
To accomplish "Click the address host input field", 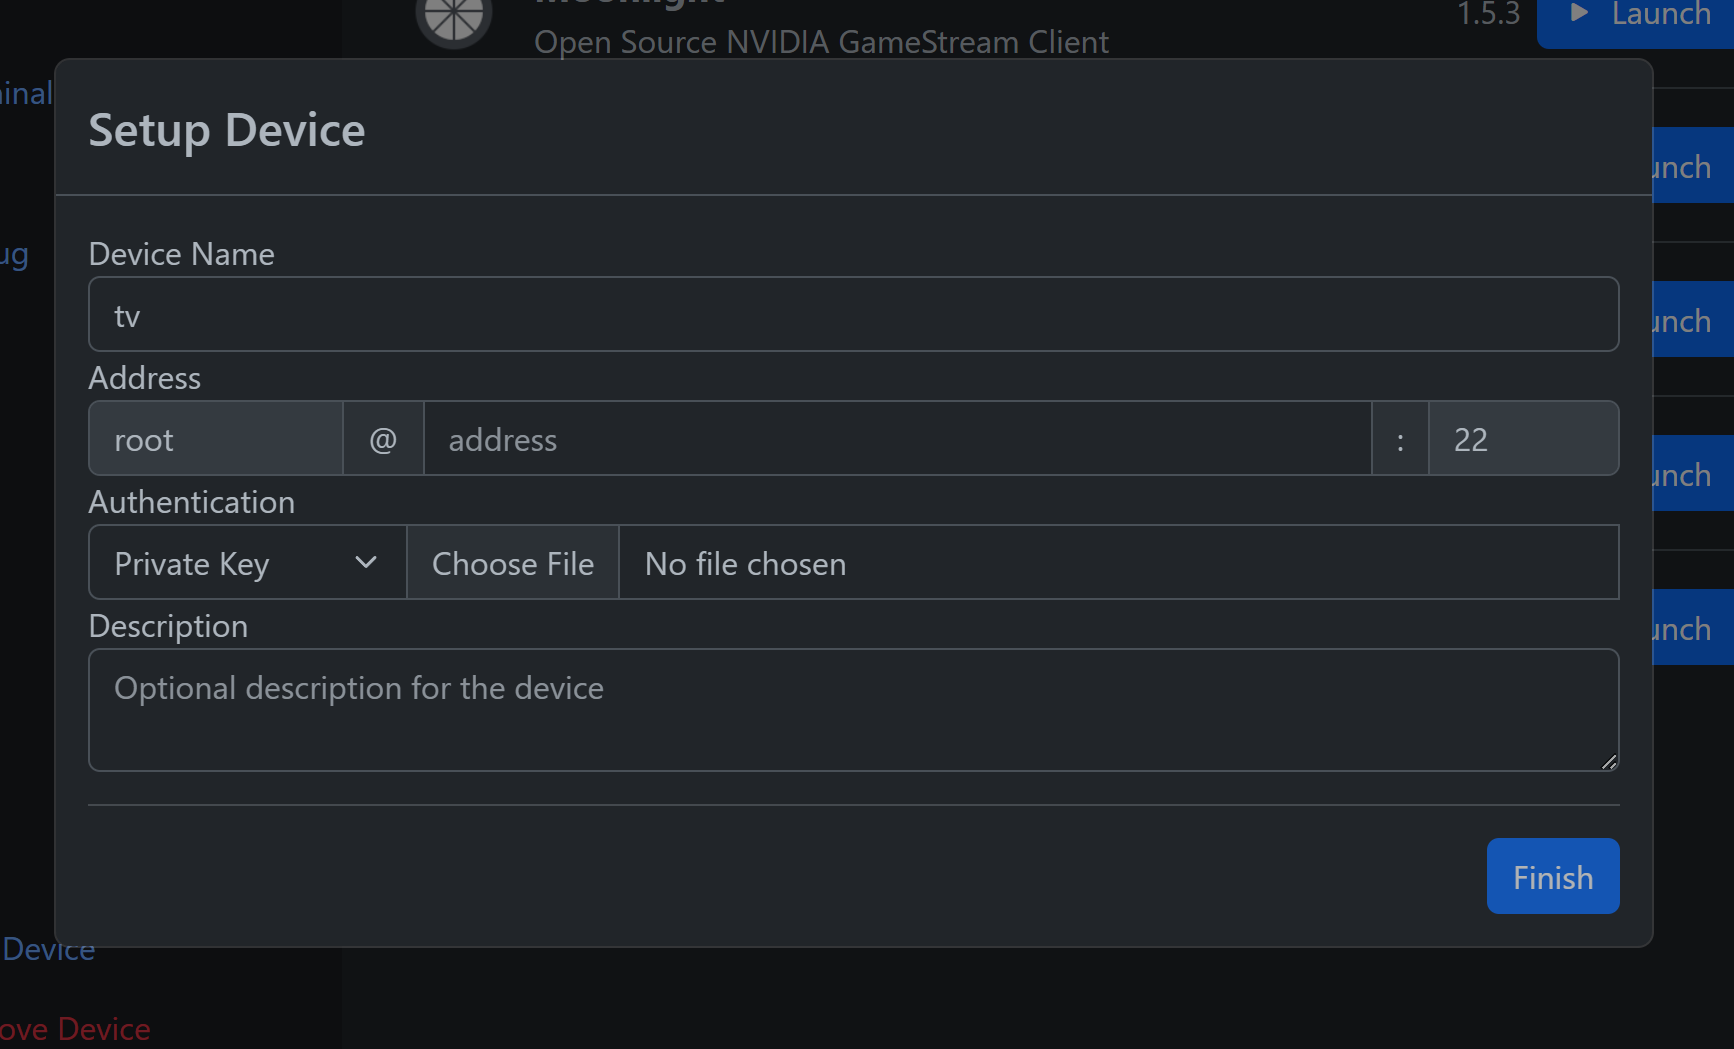I will tap(897, 438).
